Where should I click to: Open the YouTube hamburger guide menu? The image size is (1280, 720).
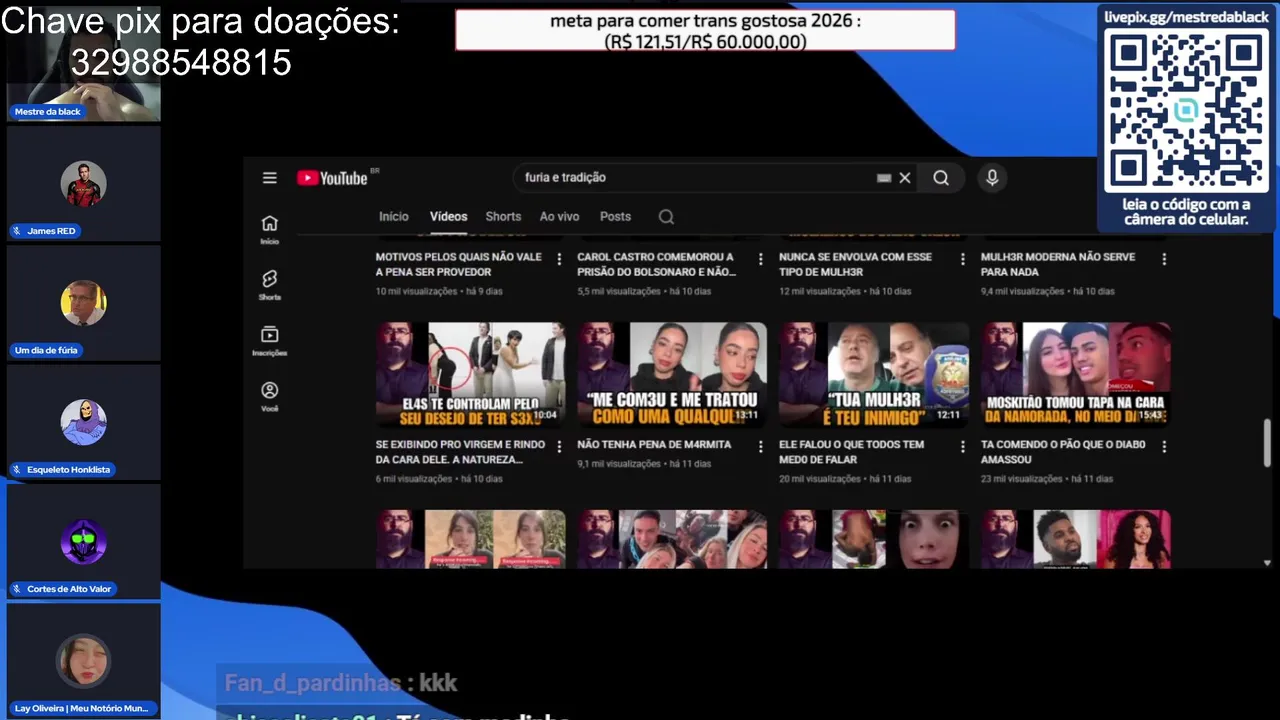(269, 178)
